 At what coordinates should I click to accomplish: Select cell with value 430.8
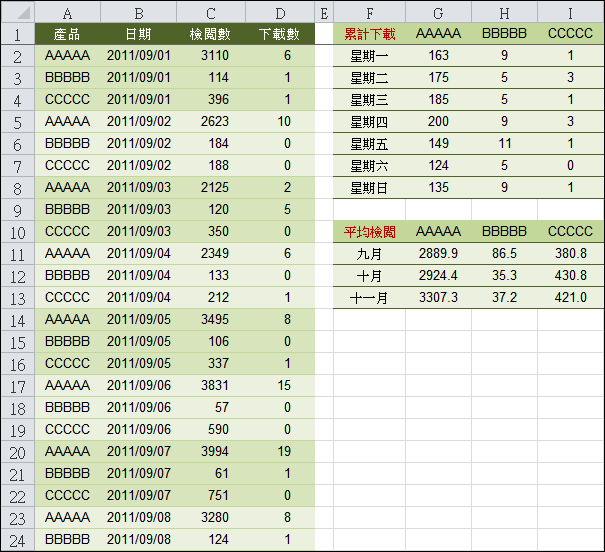(570, 275)
